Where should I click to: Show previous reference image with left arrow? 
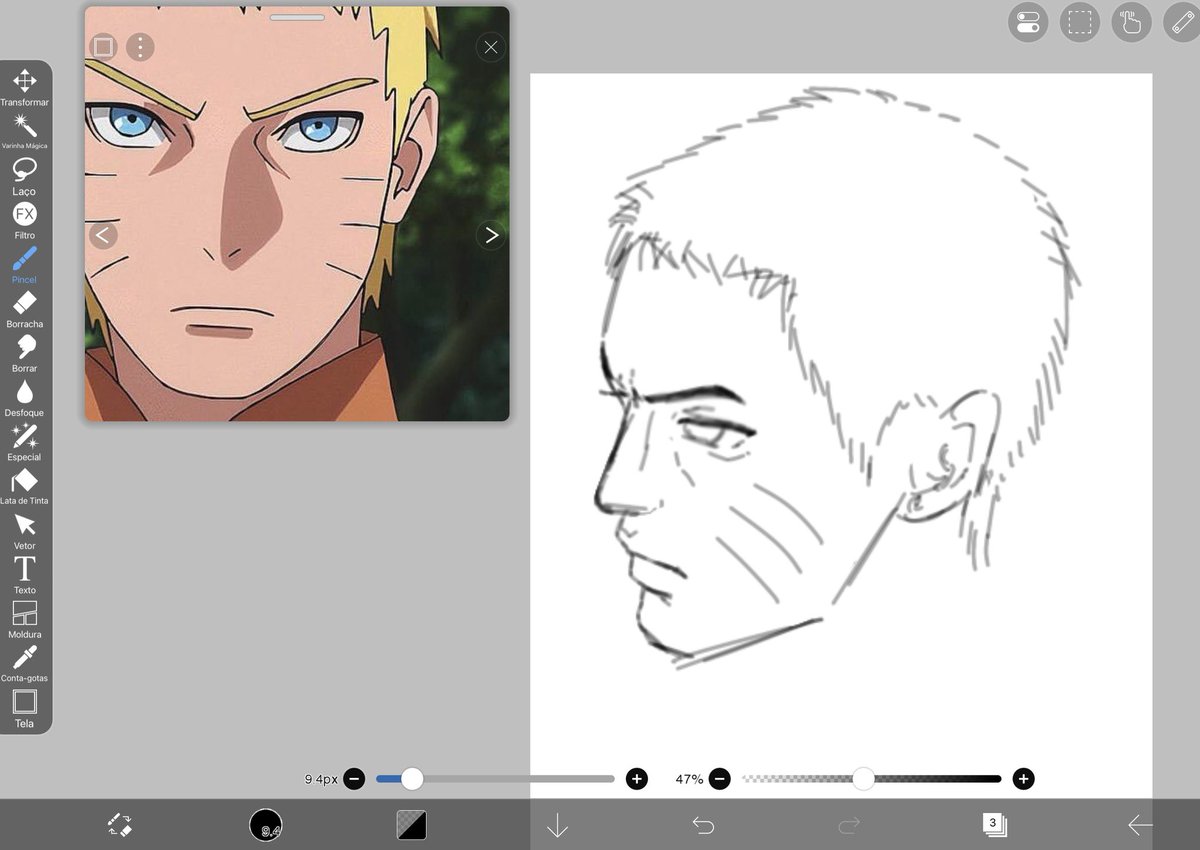103,235
